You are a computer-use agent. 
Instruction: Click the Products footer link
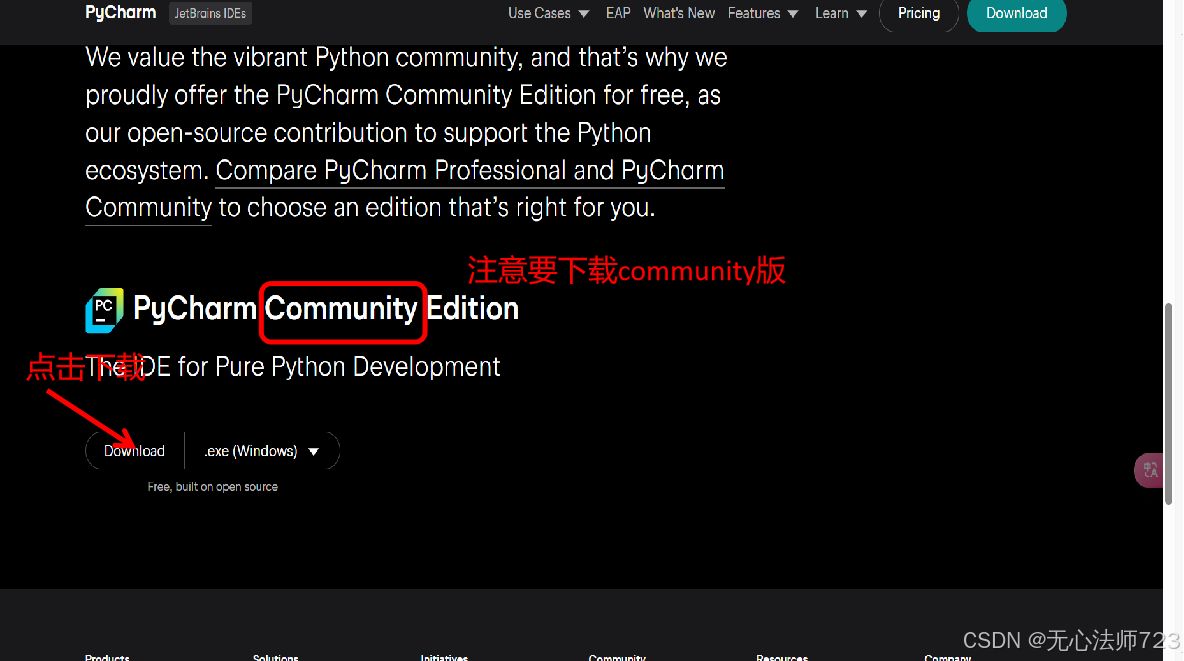click(106, 657)
